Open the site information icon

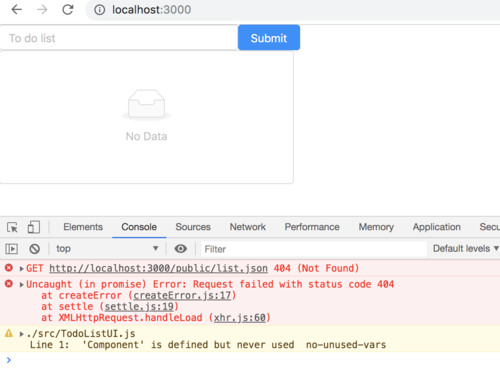pos(99,10)
